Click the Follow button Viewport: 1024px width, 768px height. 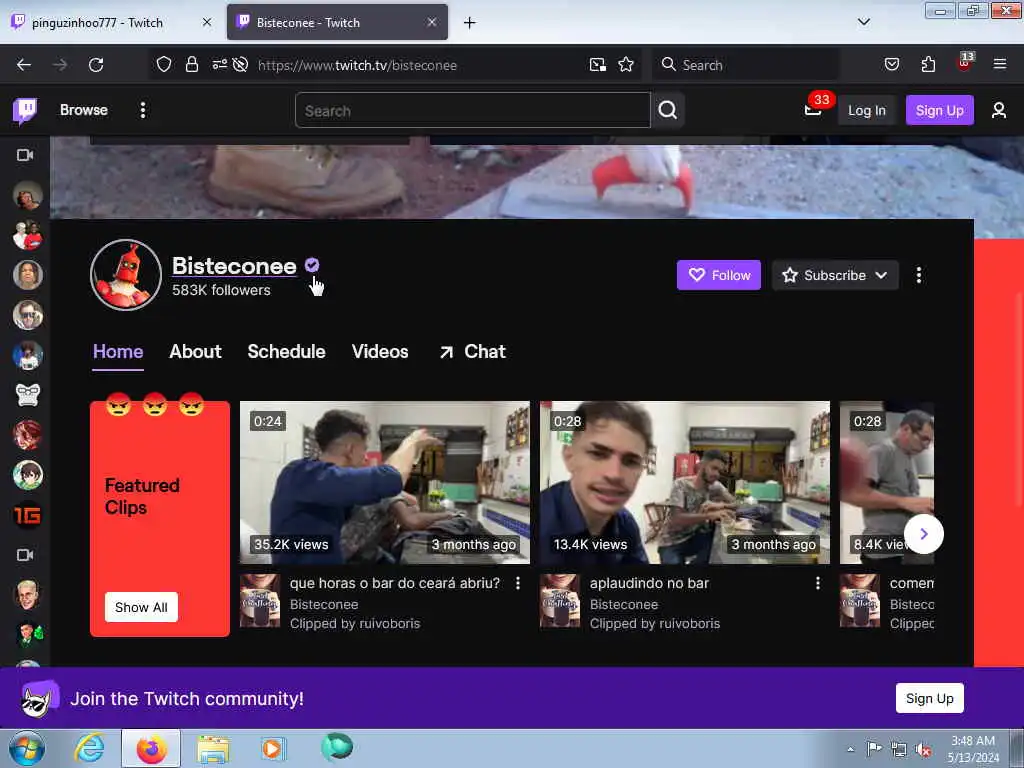[x=718, y=275]
